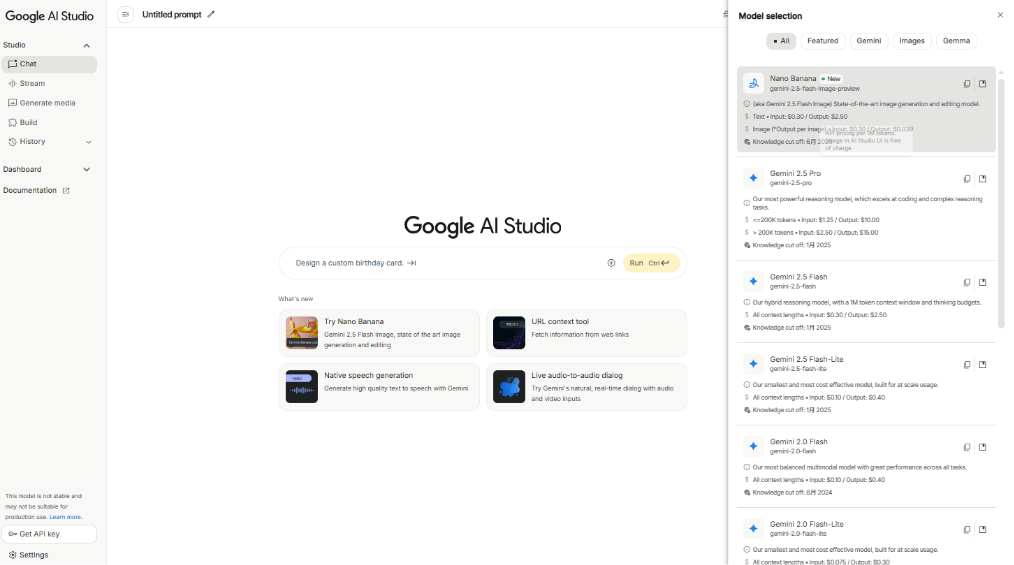The width and height of the screenshot is (1014, 565).
Task: Select the Gemini 2.5 Flash-Lite model title
Action: (806, 359)
